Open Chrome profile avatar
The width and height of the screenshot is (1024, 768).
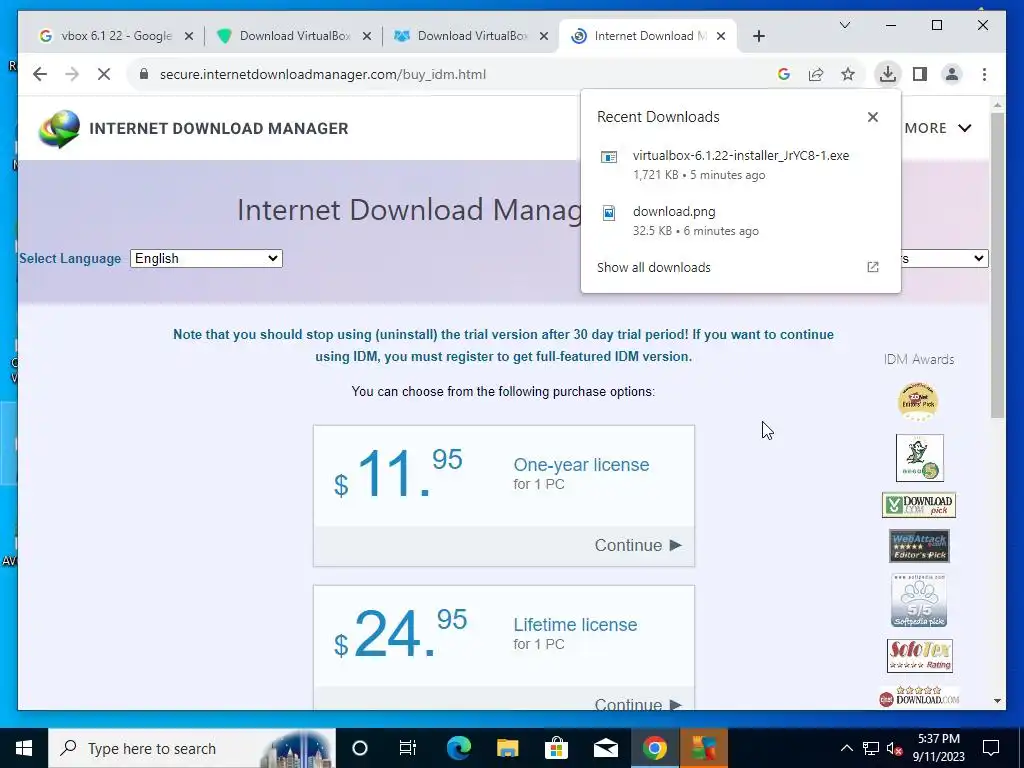click(952, 74)
